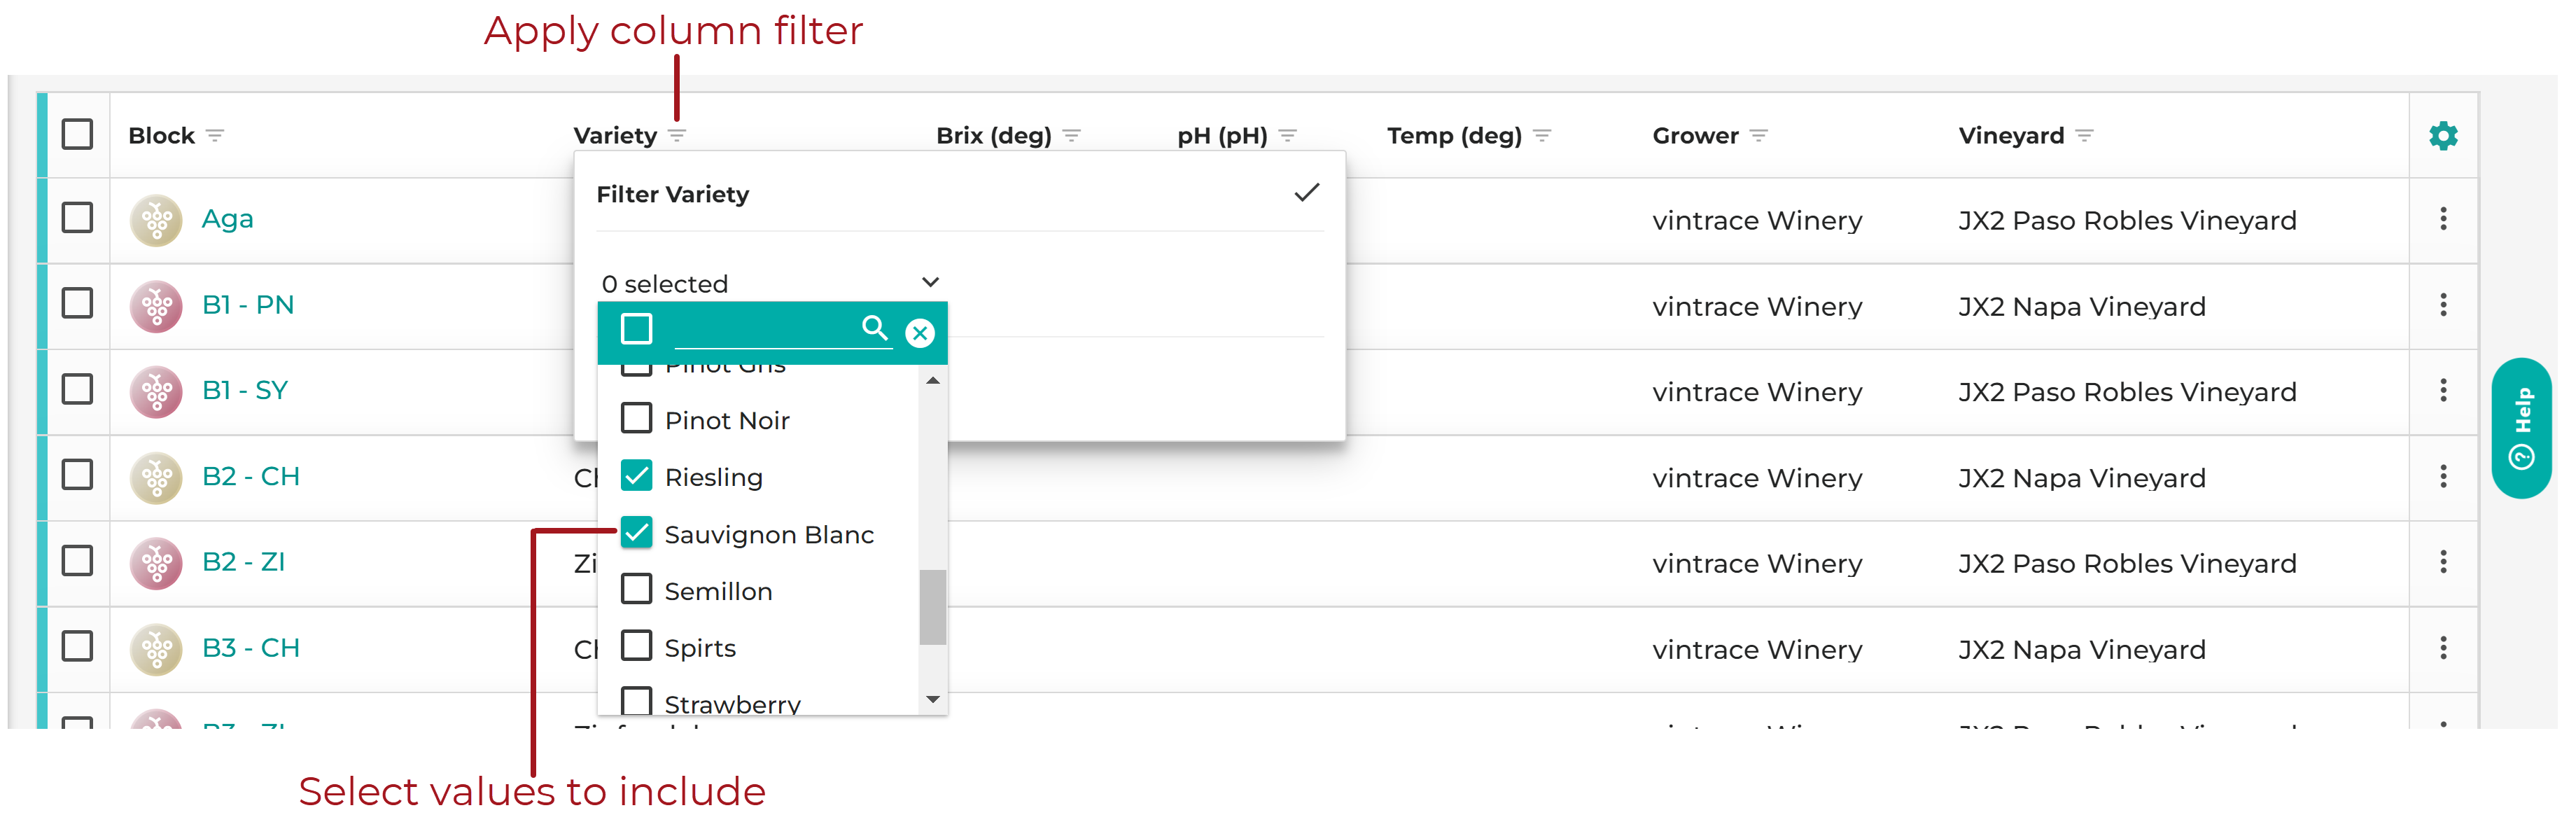
Task: Open row actions menu for Aga
Action: point(2442,219)
